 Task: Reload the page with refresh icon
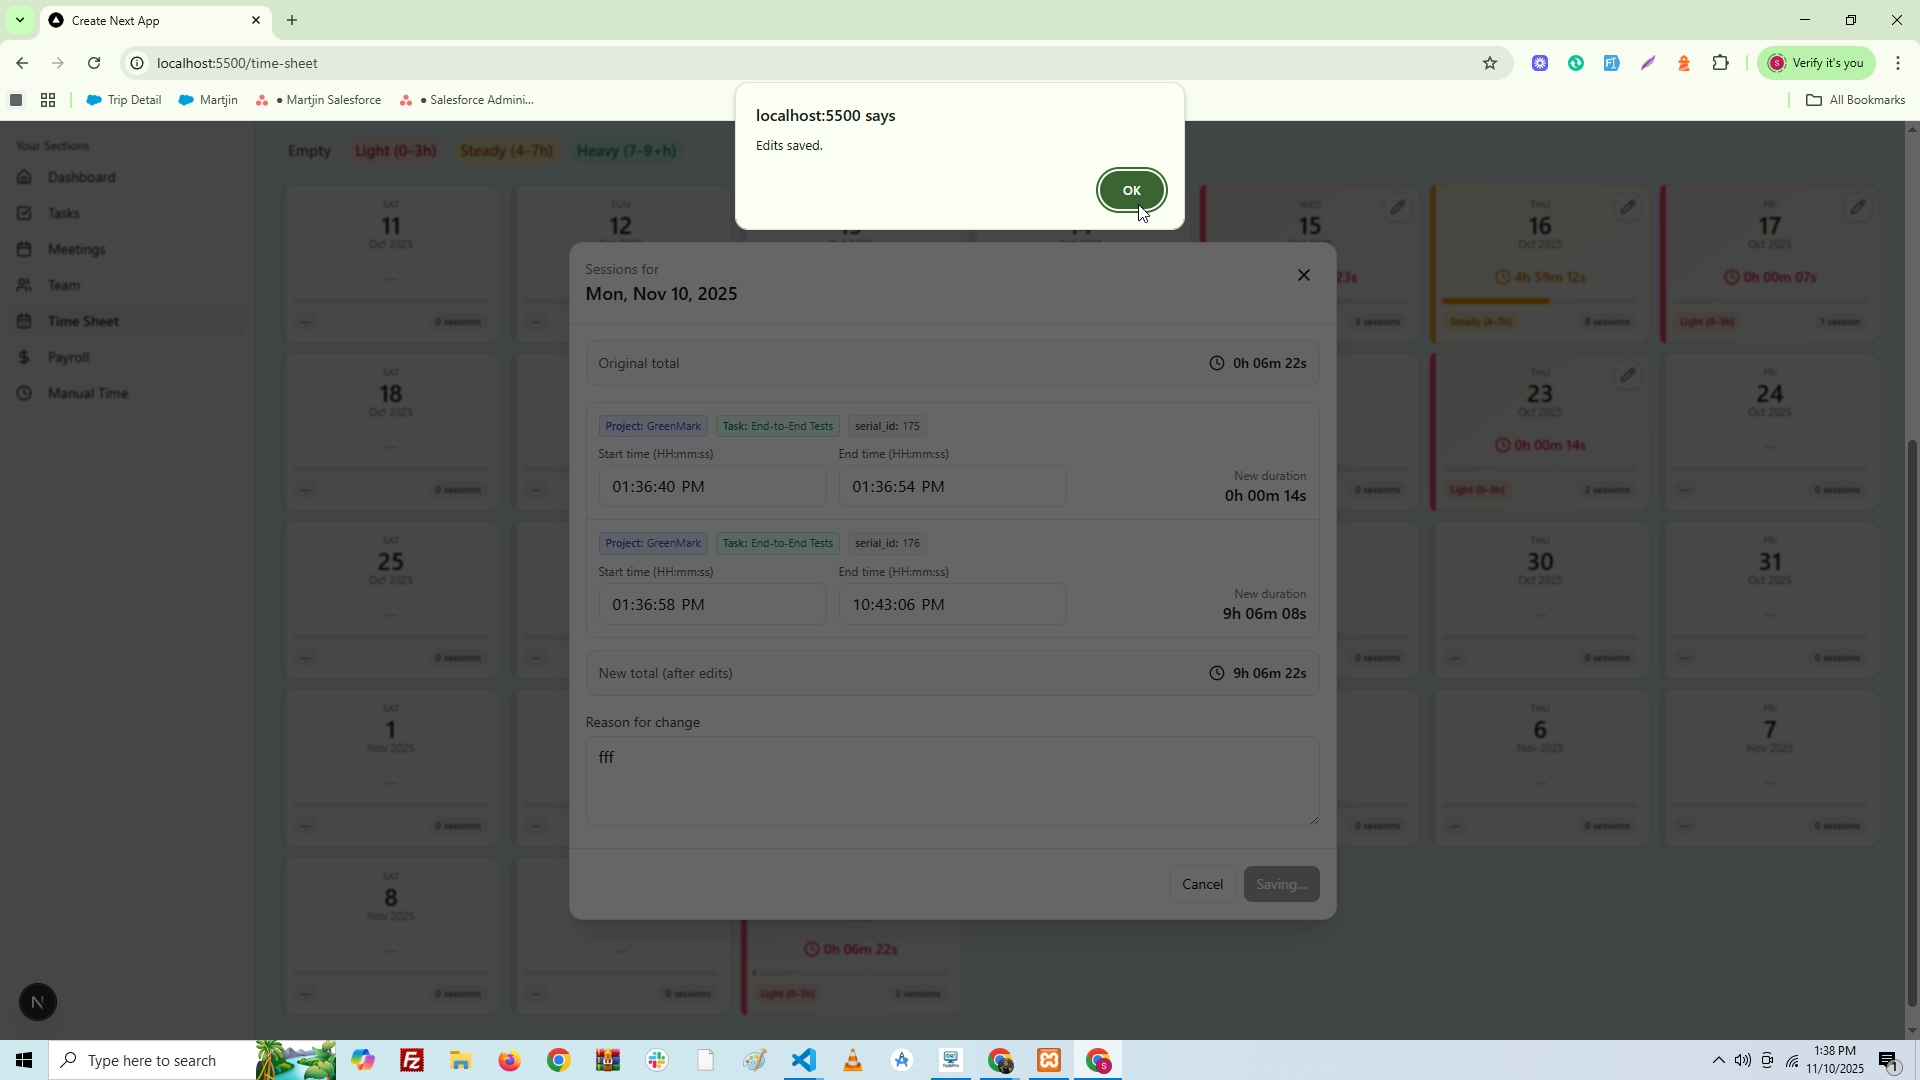point(94,63)
